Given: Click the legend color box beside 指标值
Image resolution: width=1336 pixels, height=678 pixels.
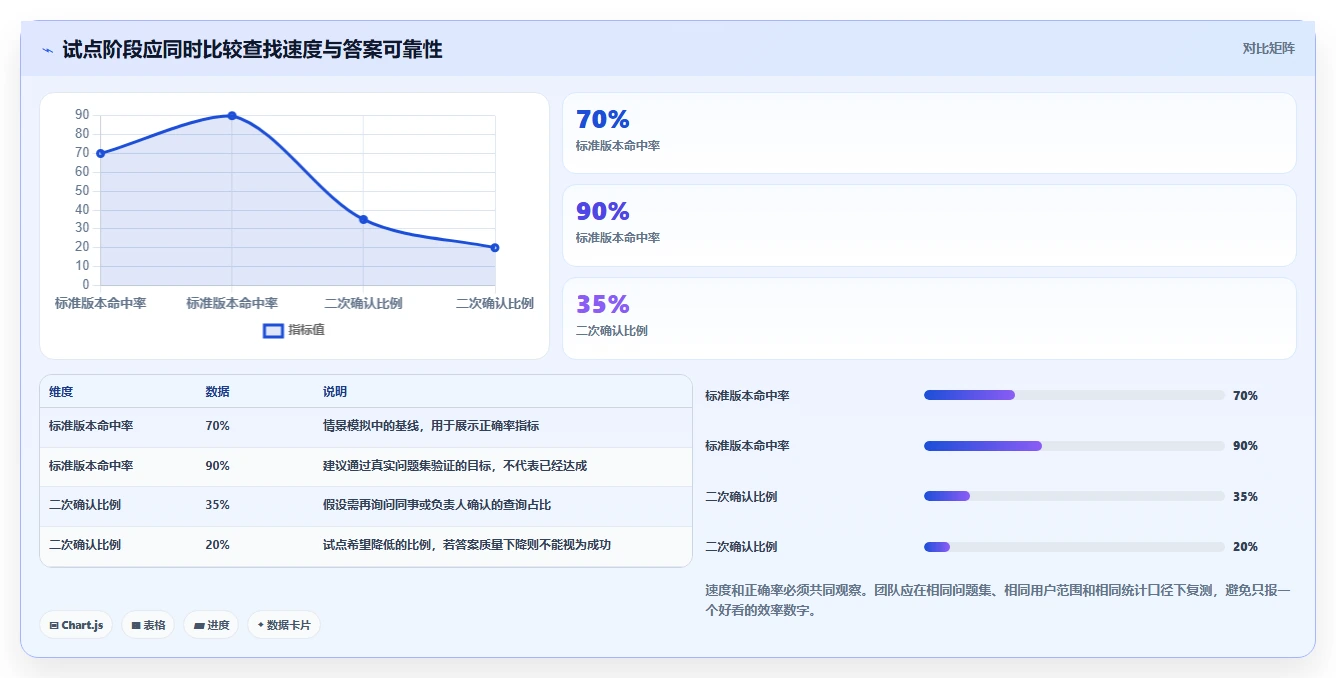Looking at the screenshot, I should tap(273, 330).
